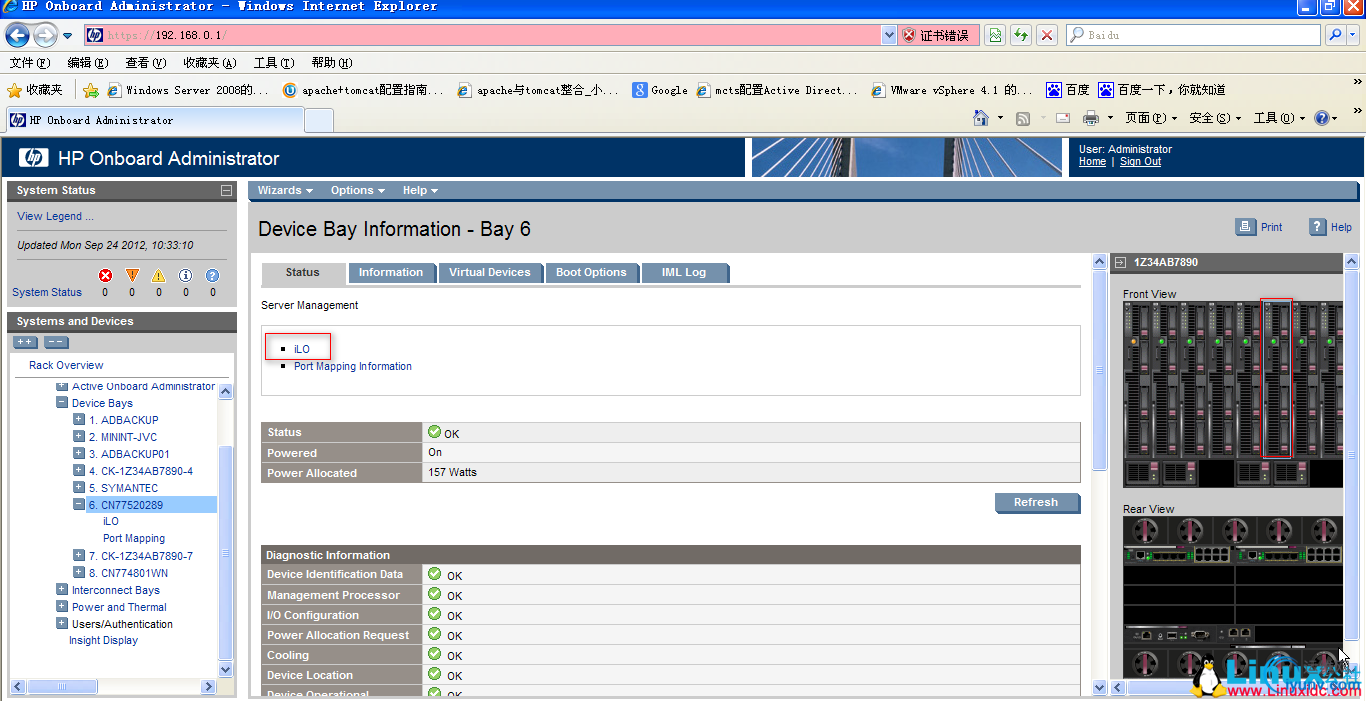Switch to the Information tab
The image size is (1366, 701).
click(x=391, y=272)
